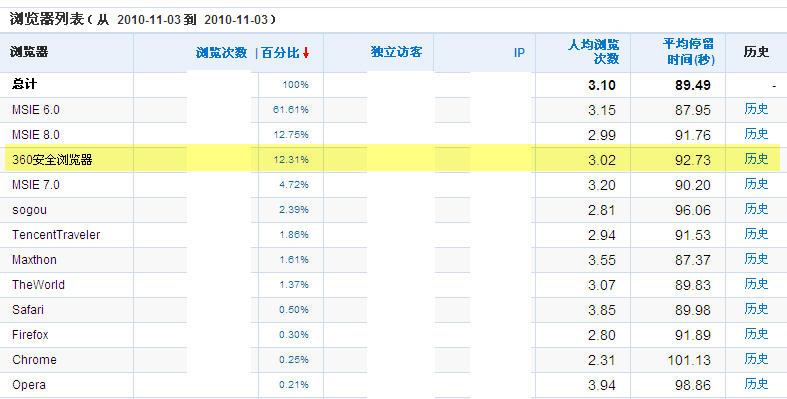
Task: Open 历史 link for MSIE 6.0
Action: [x=756, y=109]
